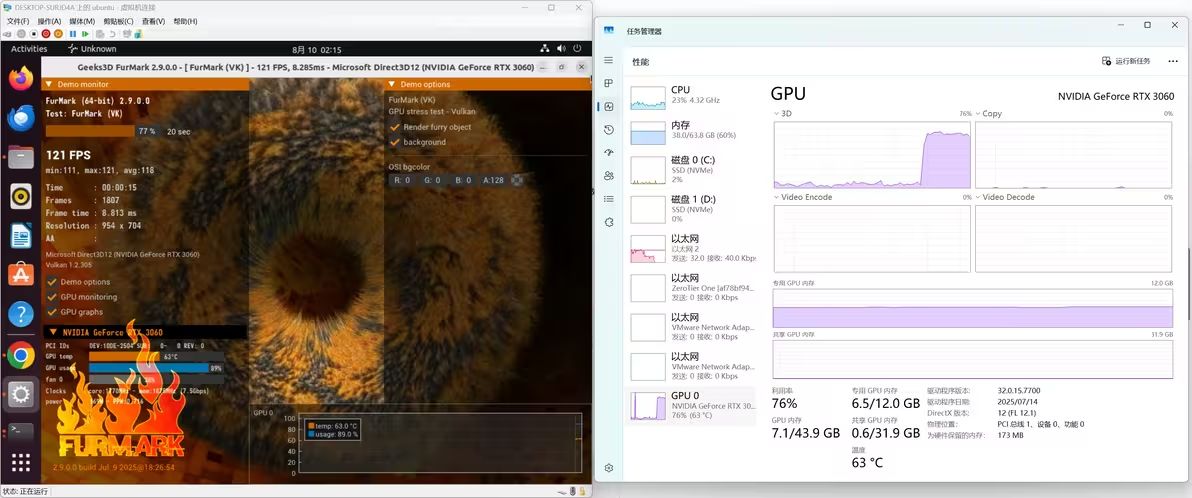Toggle 'GPU graphs' checkbox in FurMark
1192x498 pixels.
52,312
